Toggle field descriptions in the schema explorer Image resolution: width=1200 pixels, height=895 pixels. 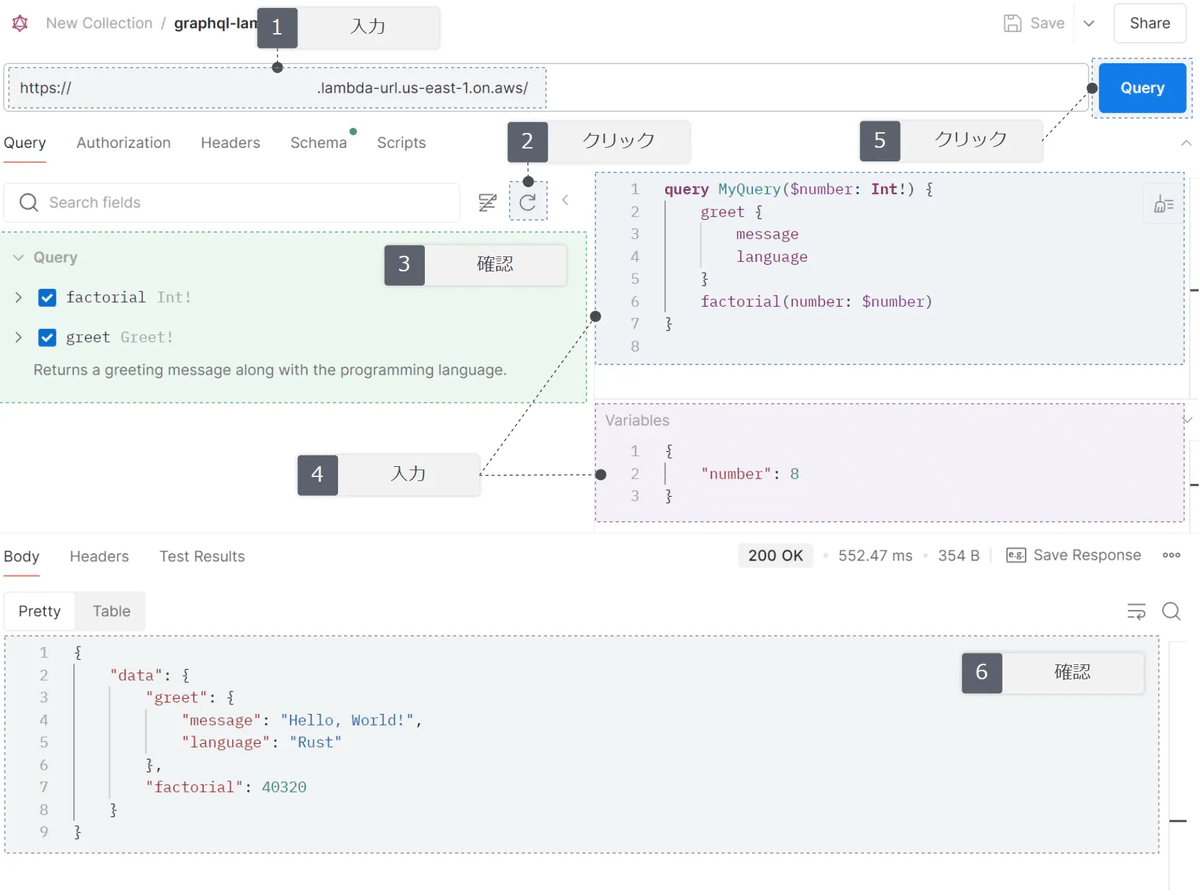487,202
